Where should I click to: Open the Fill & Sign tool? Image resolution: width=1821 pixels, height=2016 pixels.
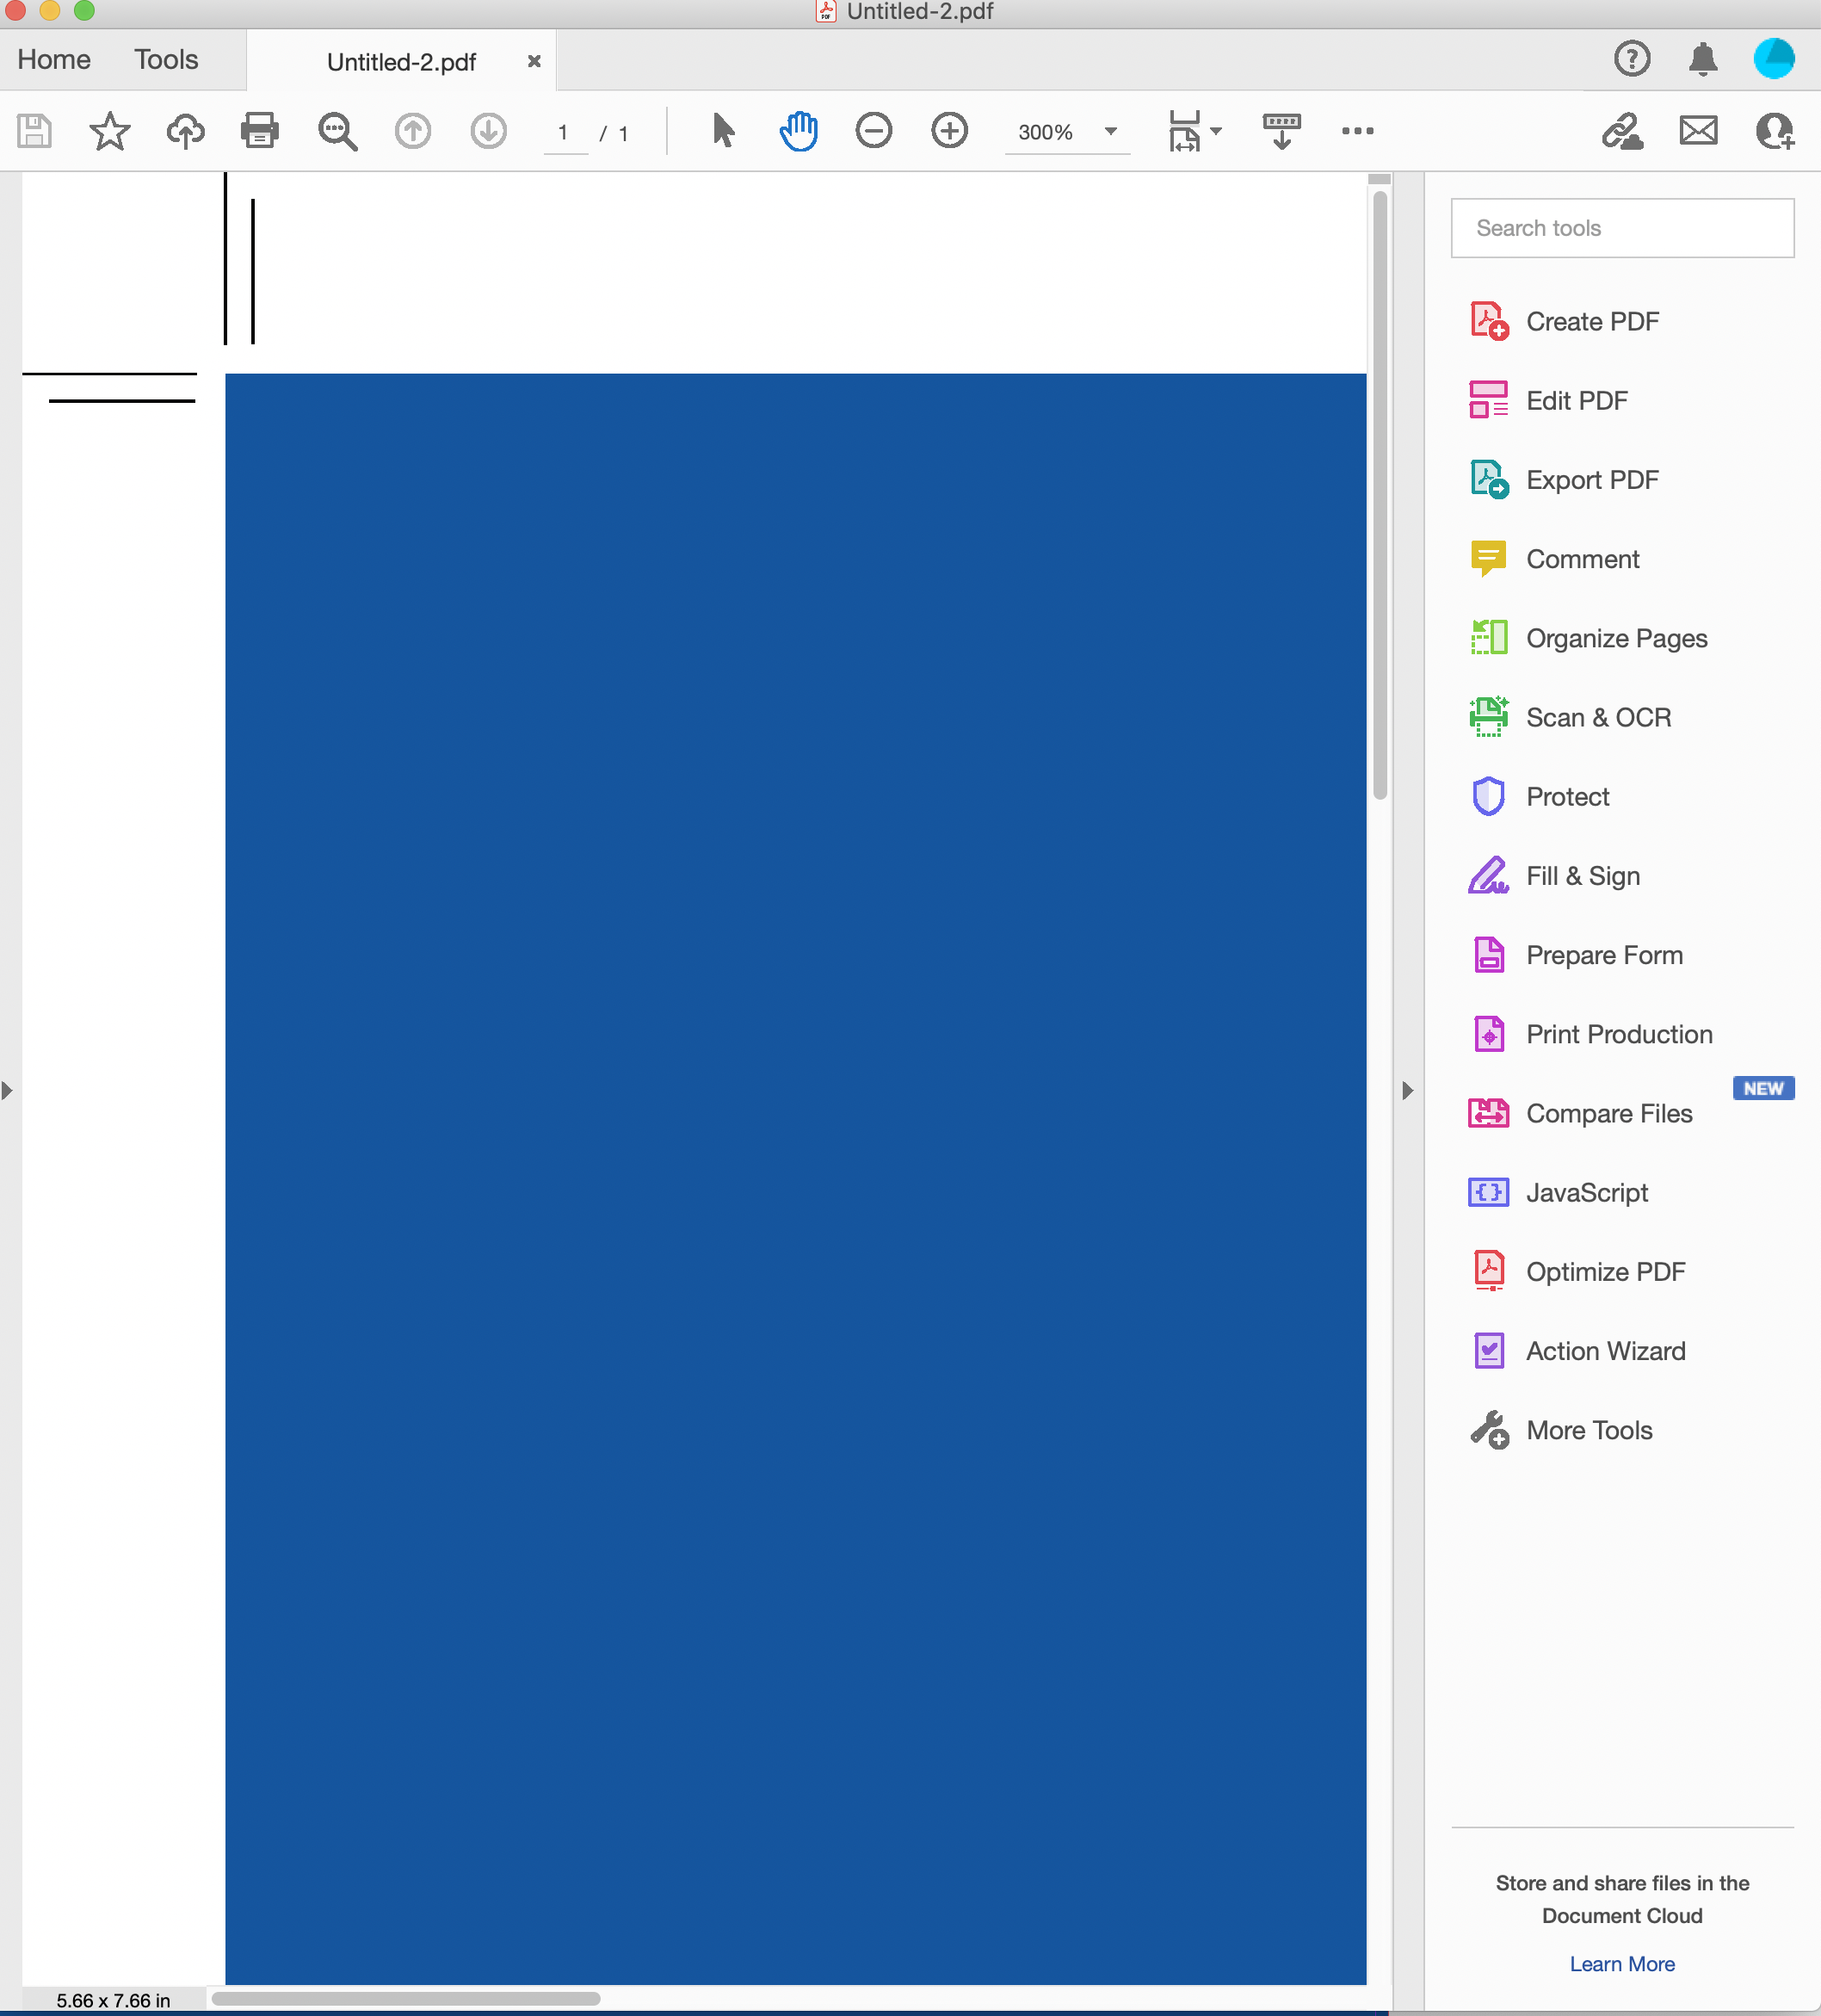tap(1582, 875)
